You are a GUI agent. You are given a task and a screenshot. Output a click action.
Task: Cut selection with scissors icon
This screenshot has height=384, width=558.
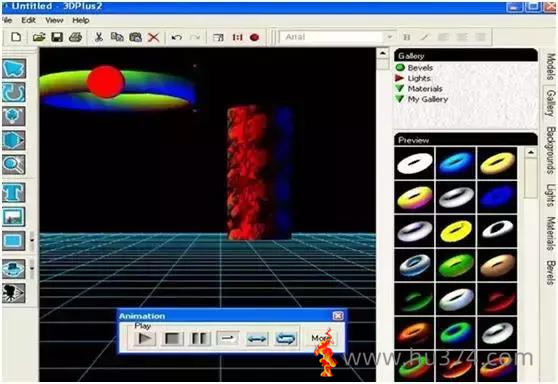pyautogui.click(x=99, y=37)
